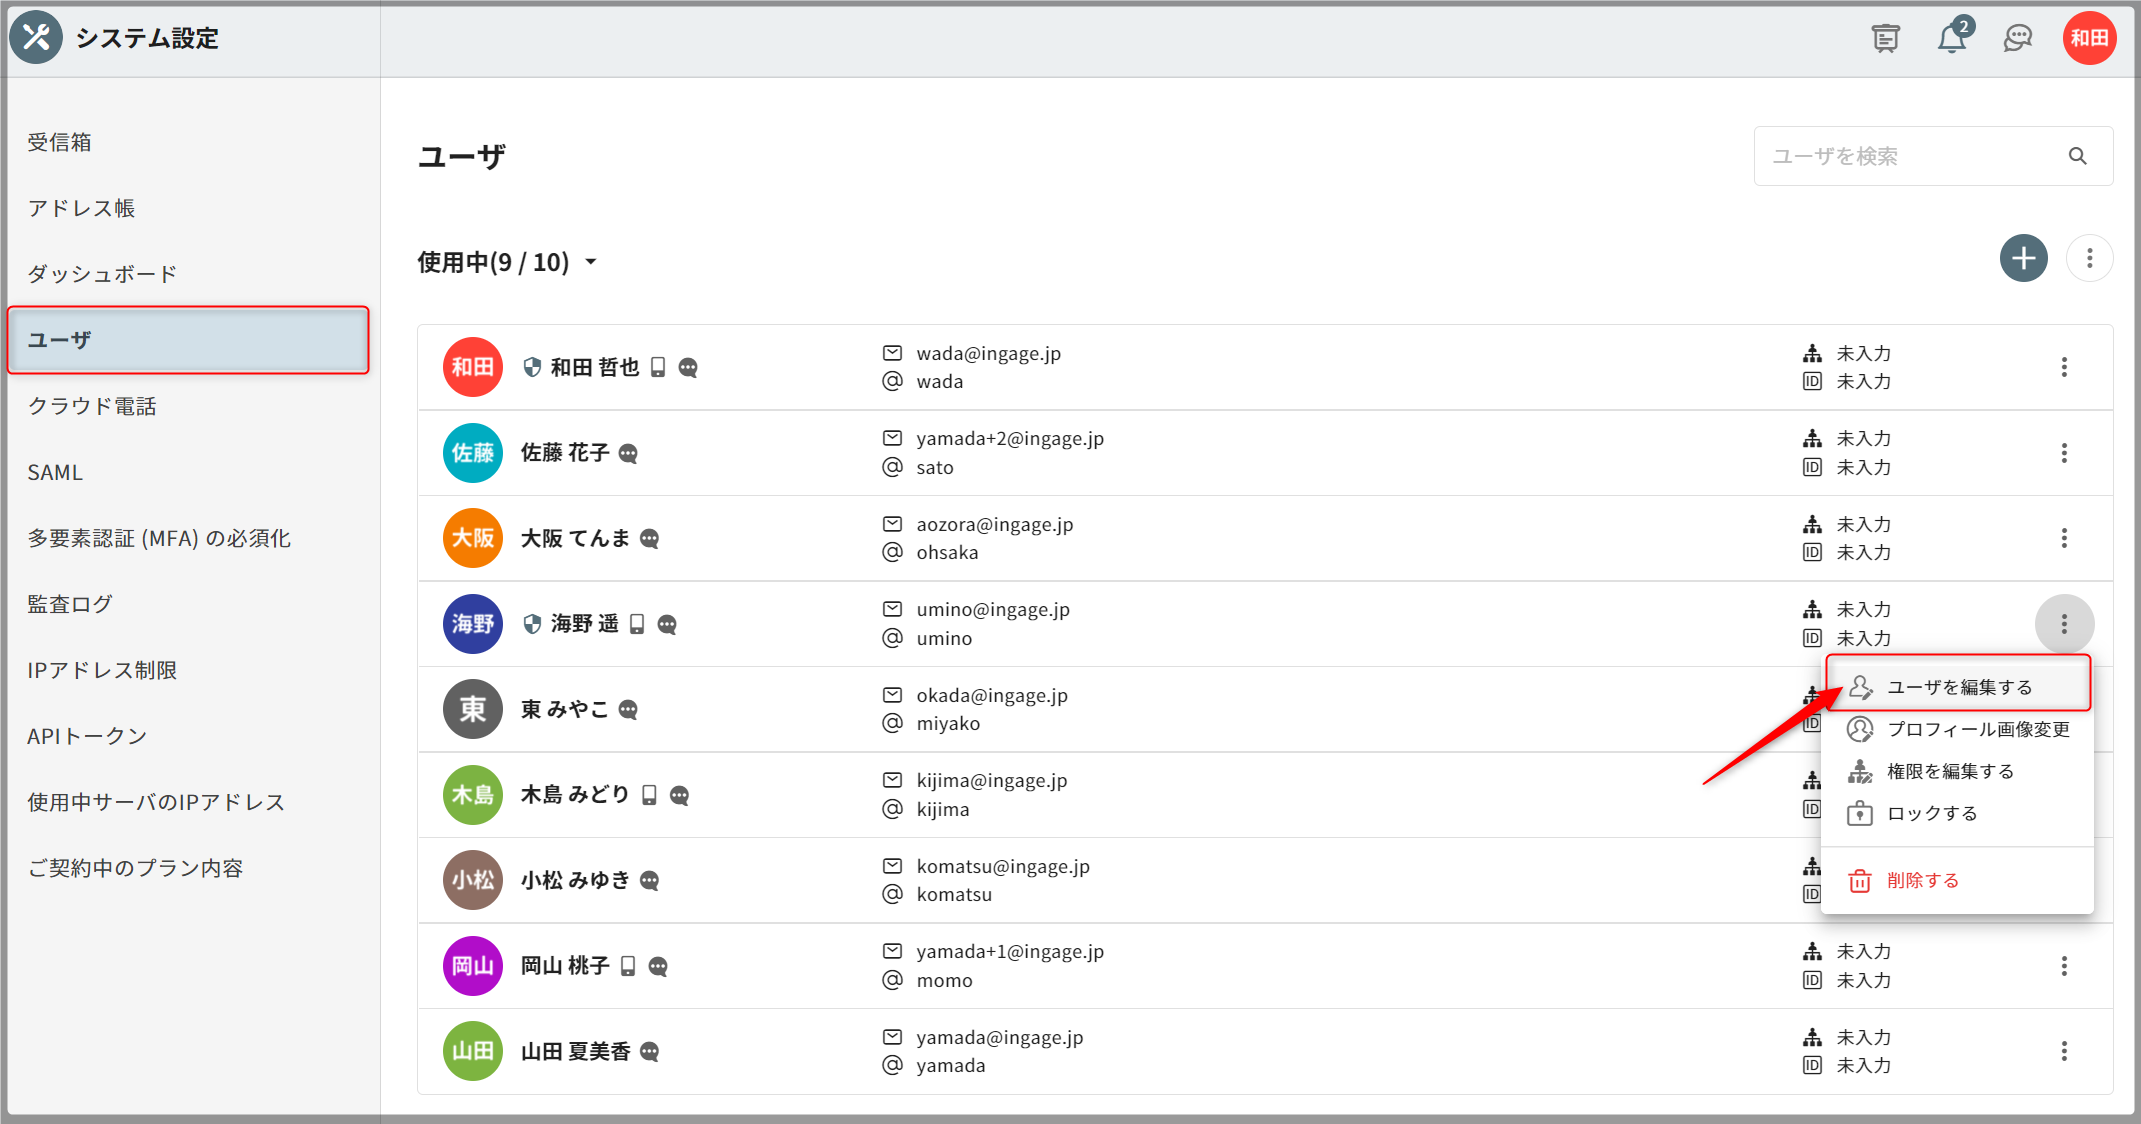This screenshot has height=1124, width=2141.
Task: Open three-dot menu for 和田 哲也 row
Action: (2064, 367)
